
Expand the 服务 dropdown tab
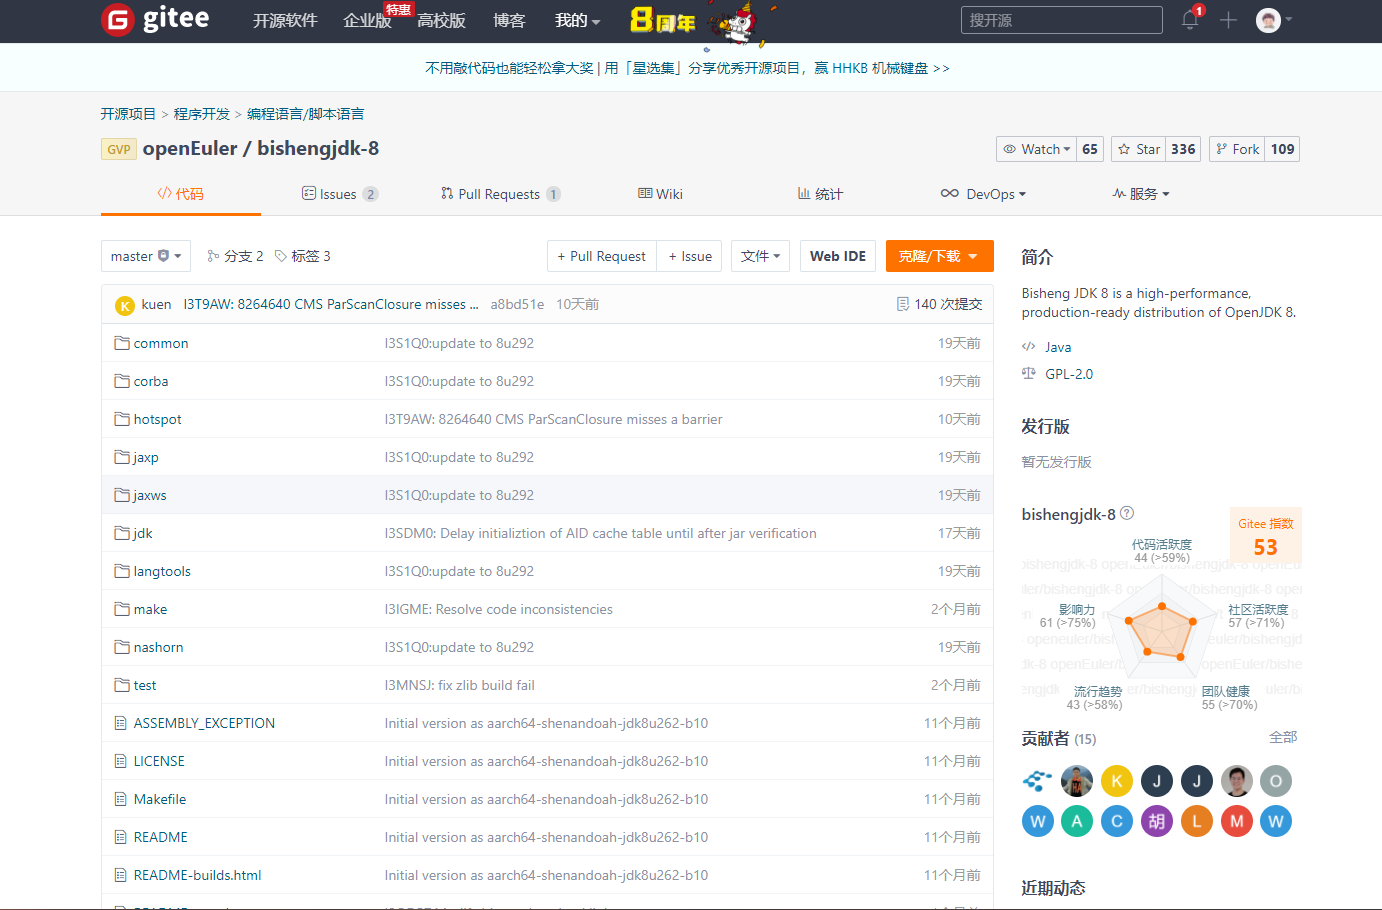[x=1141, y=194]
